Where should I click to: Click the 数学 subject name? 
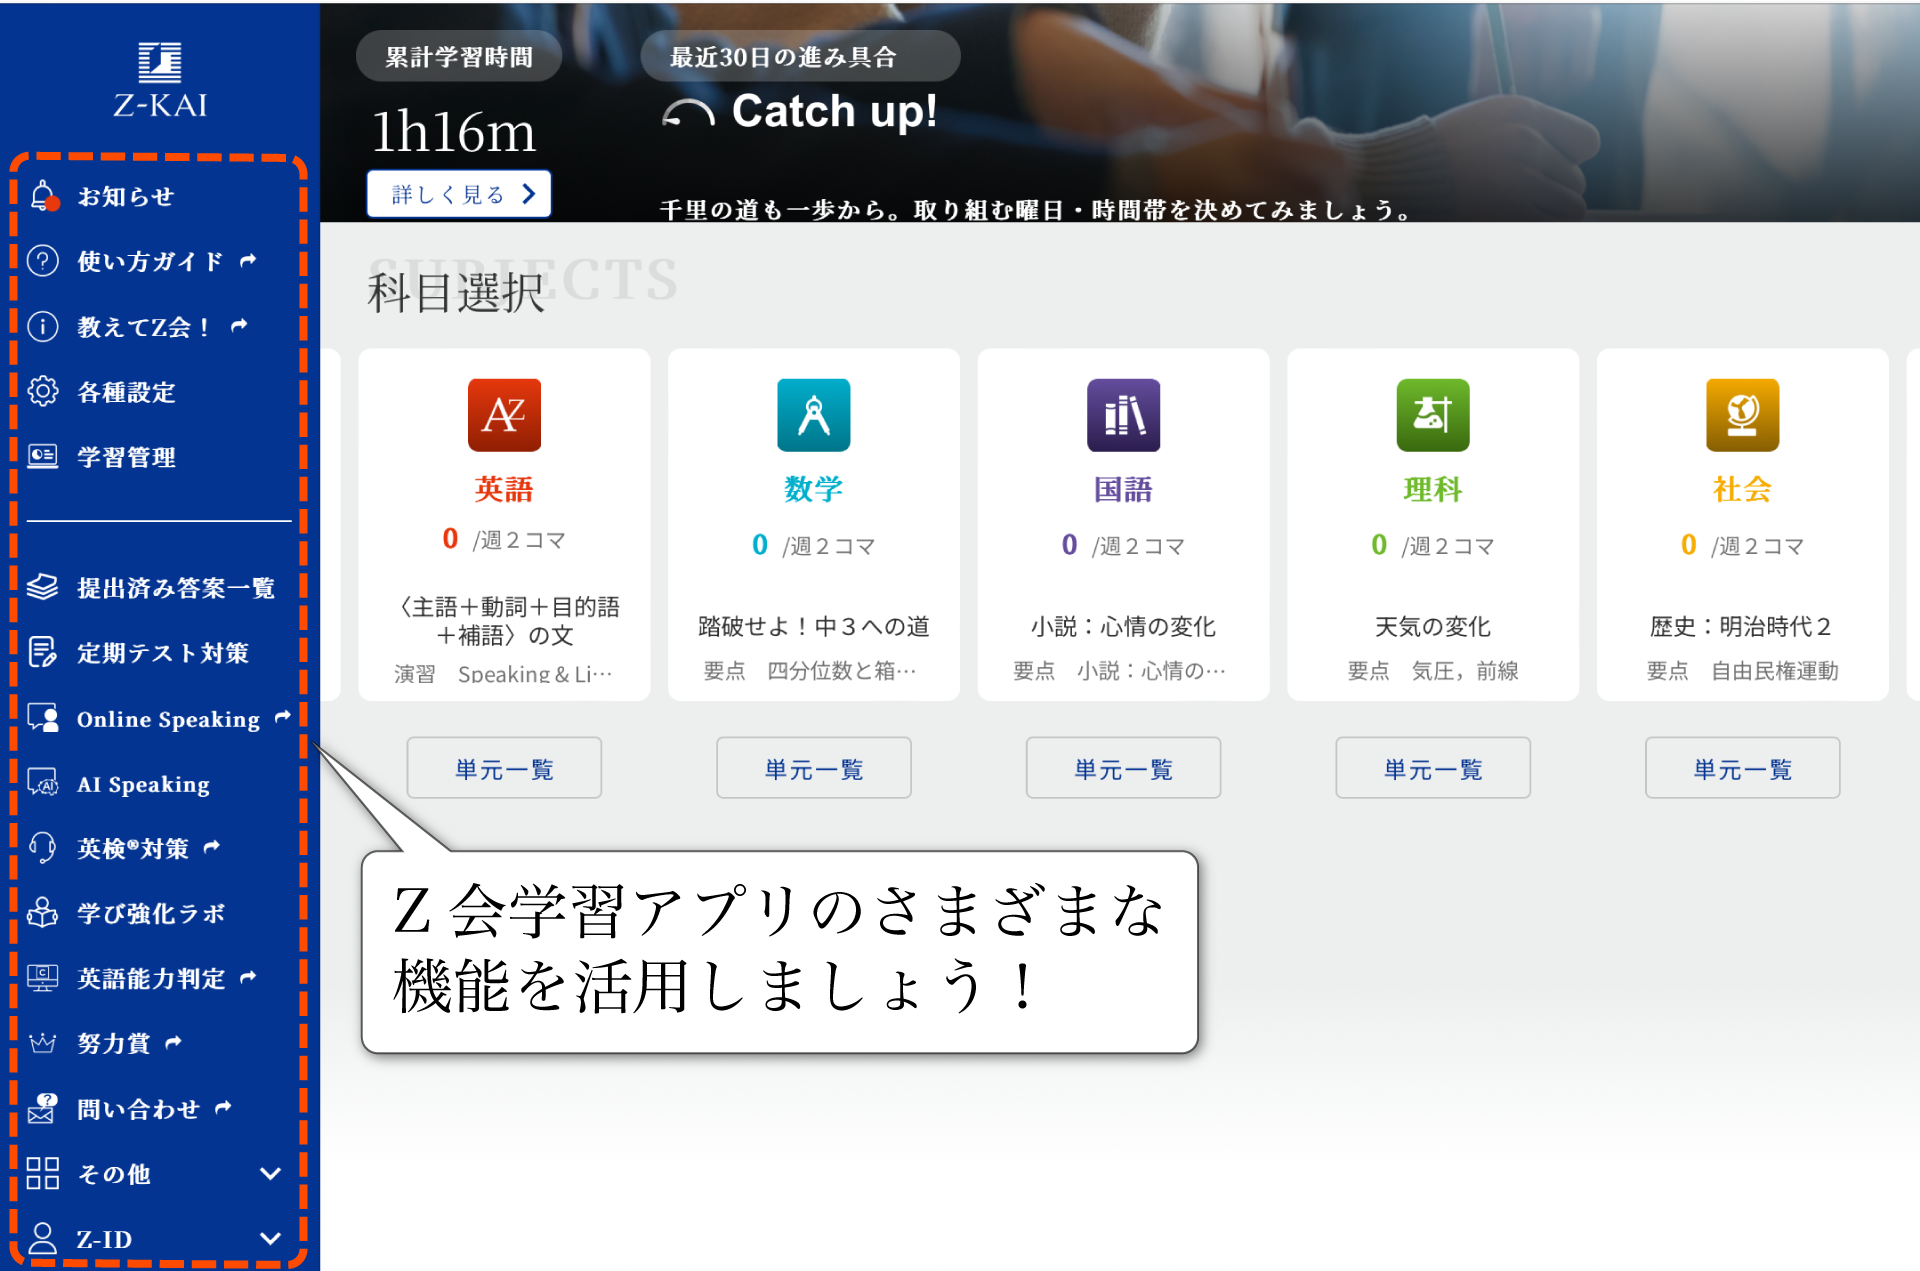tap(814, 489)
